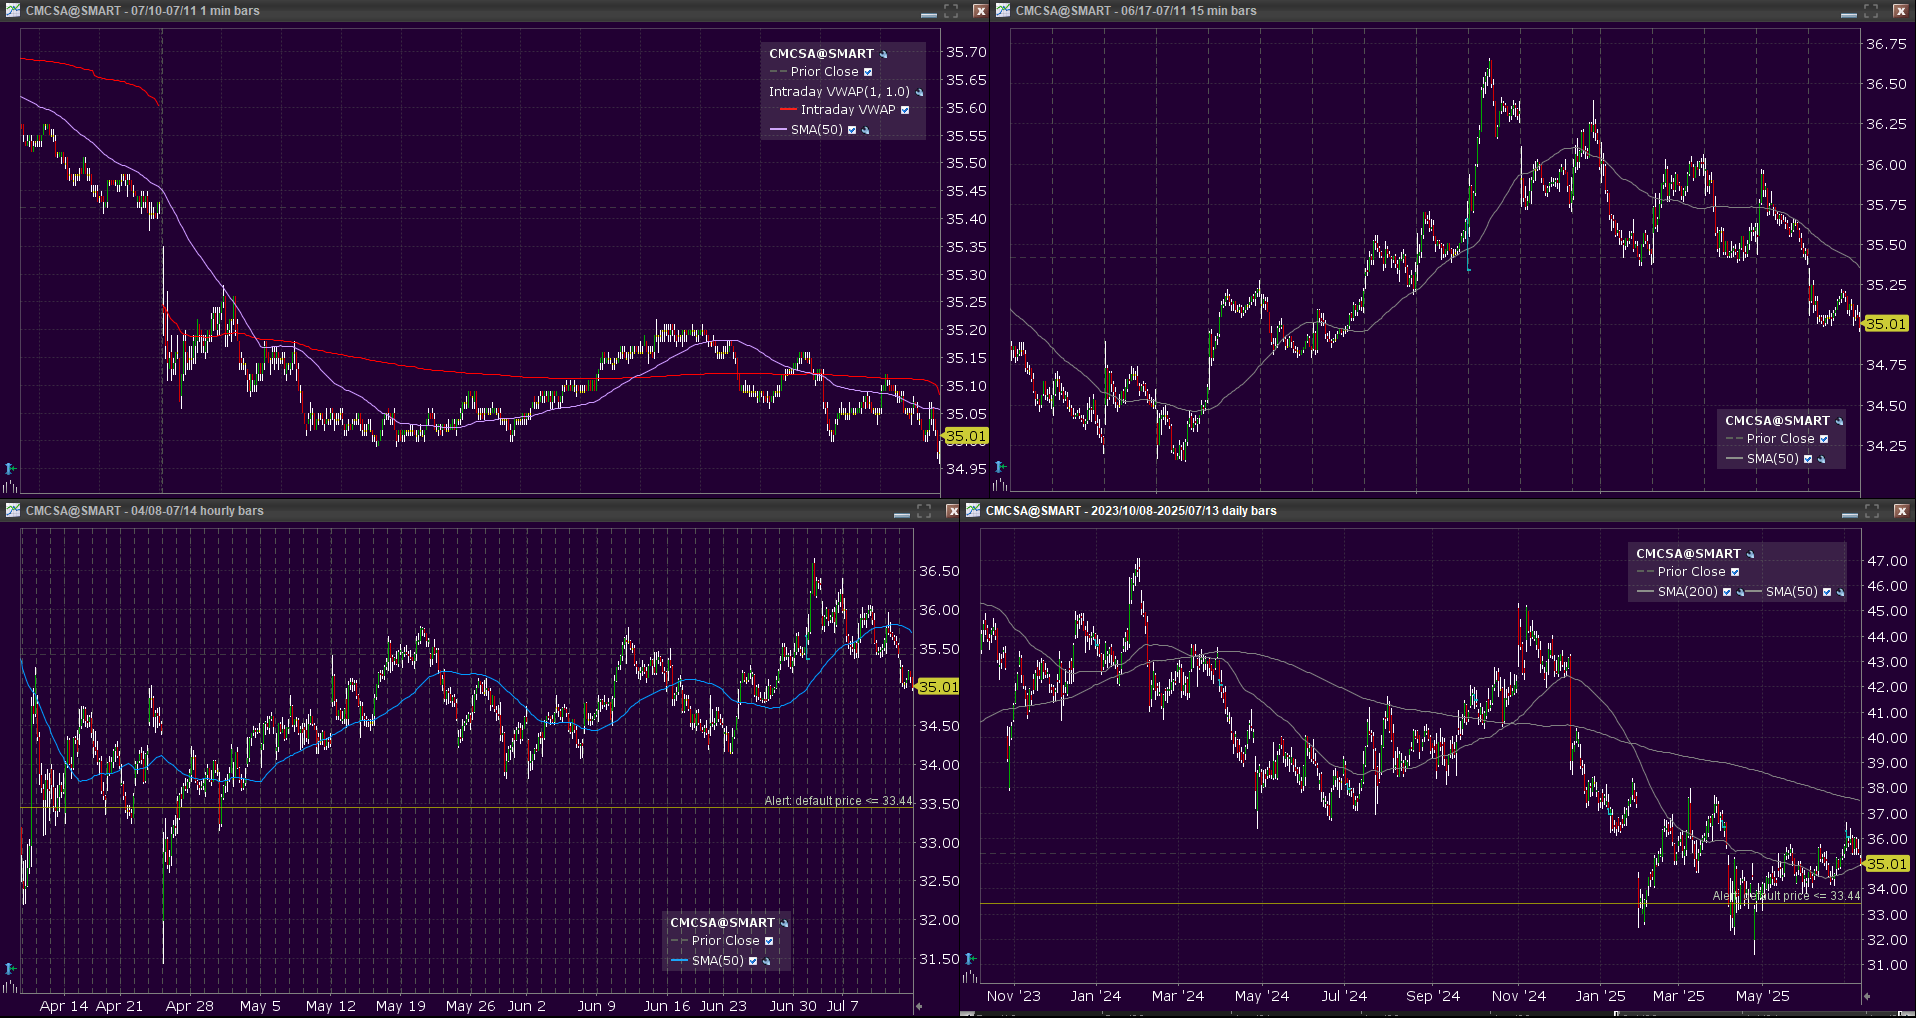Uncheck Prior Close in the 1 min chart

(868, 72)
